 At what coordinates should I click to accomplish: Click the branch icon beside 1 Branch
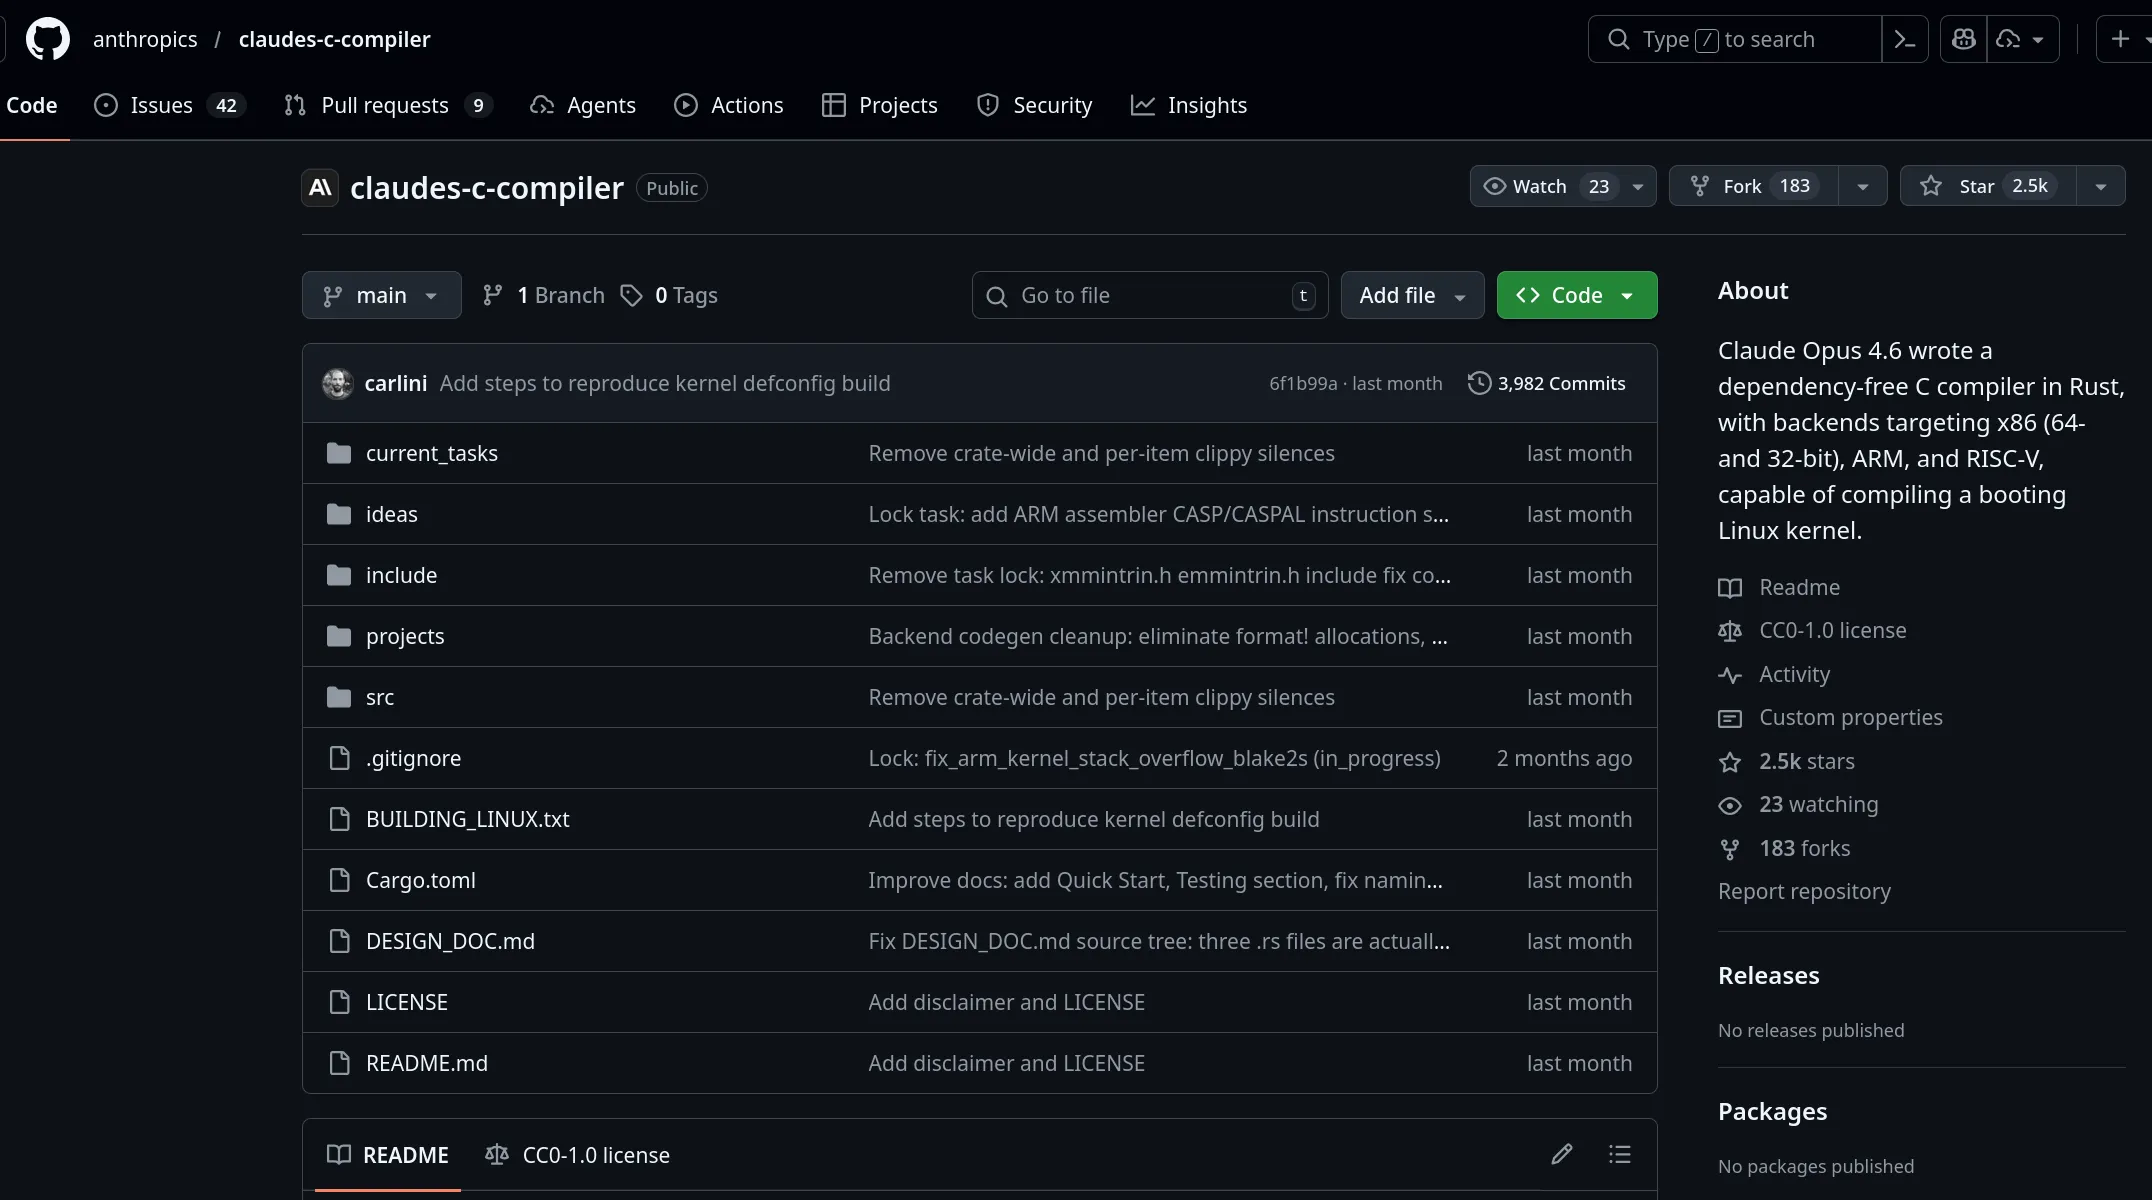coord(492,295)
